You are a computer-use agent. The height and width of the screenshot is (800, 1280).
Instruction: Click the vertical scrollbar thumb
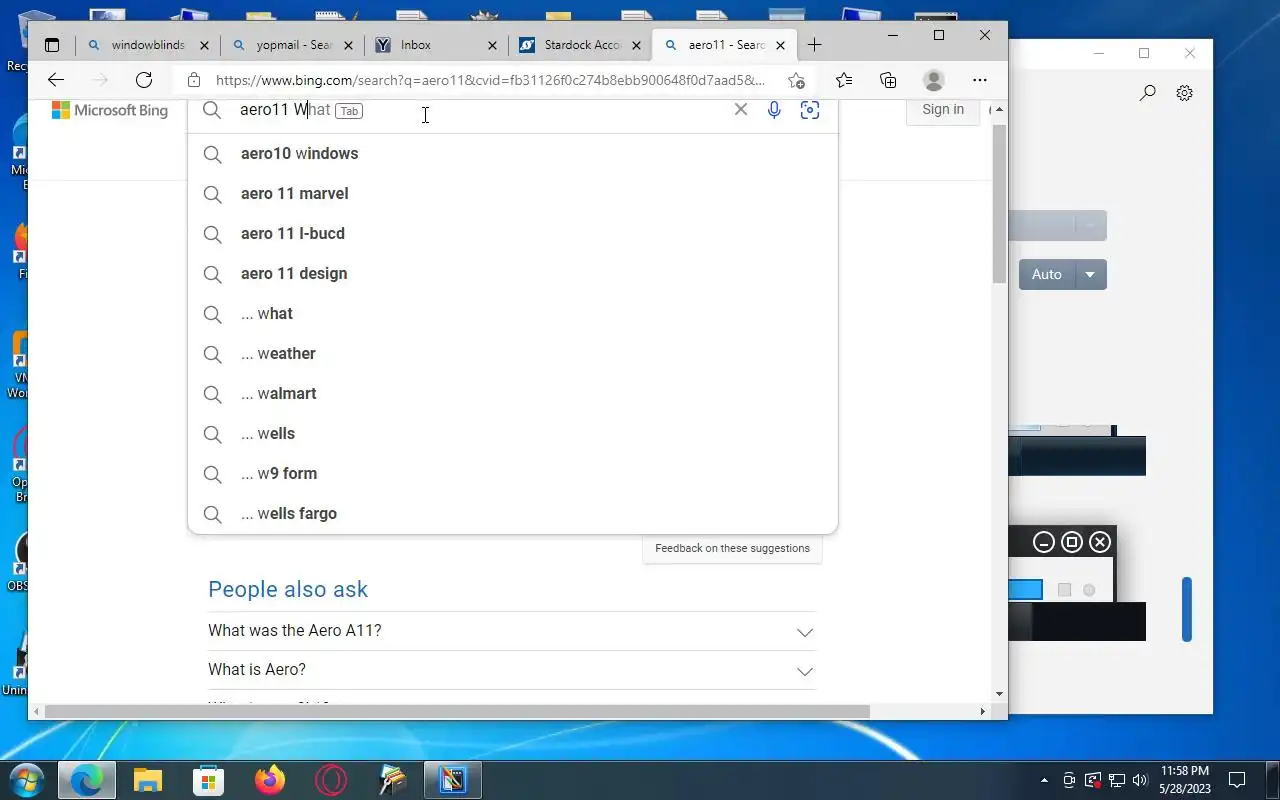(1000, 205)
